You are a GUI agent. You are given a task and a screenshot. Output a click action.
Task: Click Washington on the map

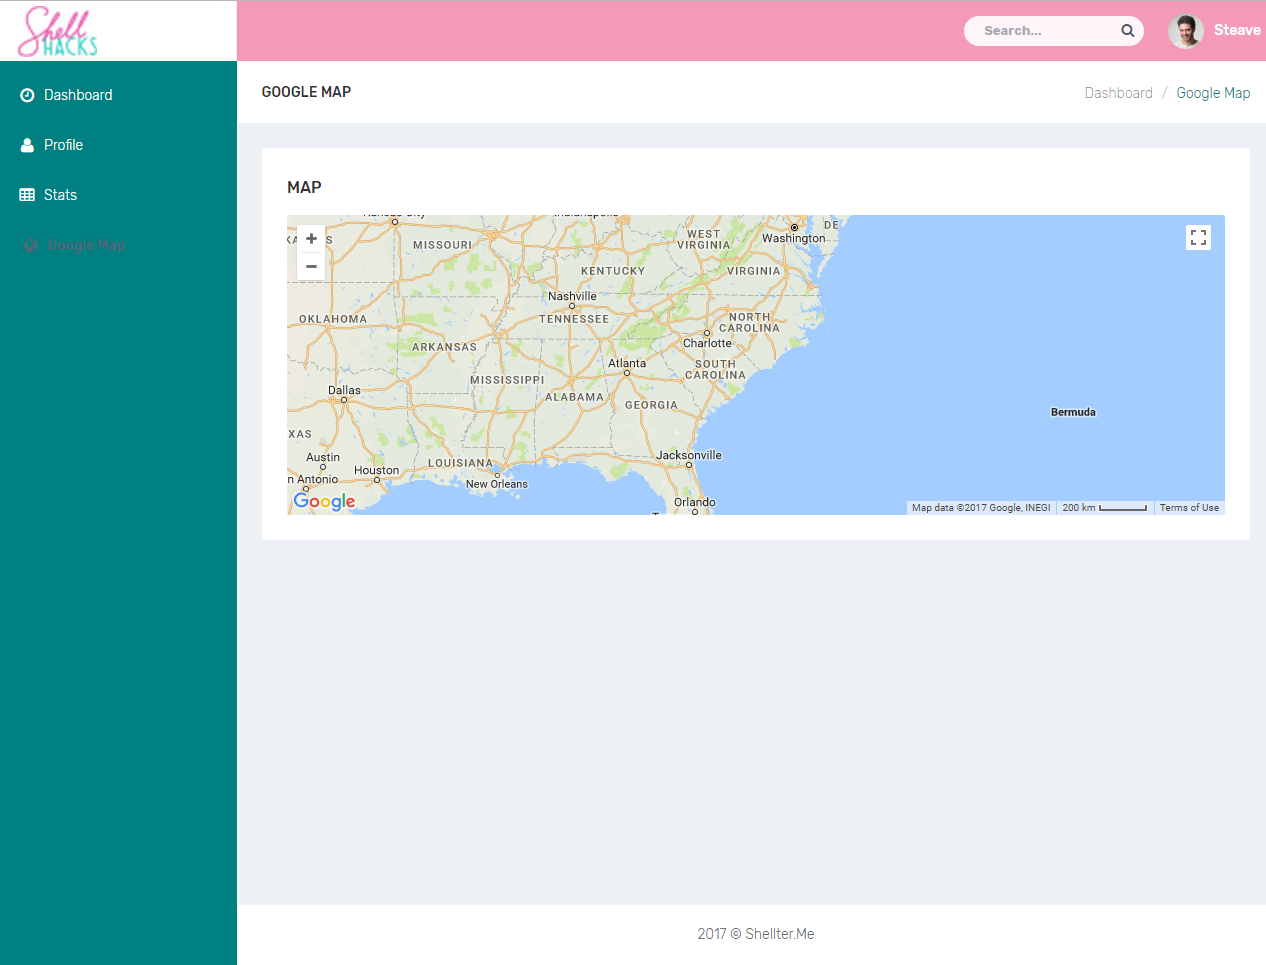794,238
